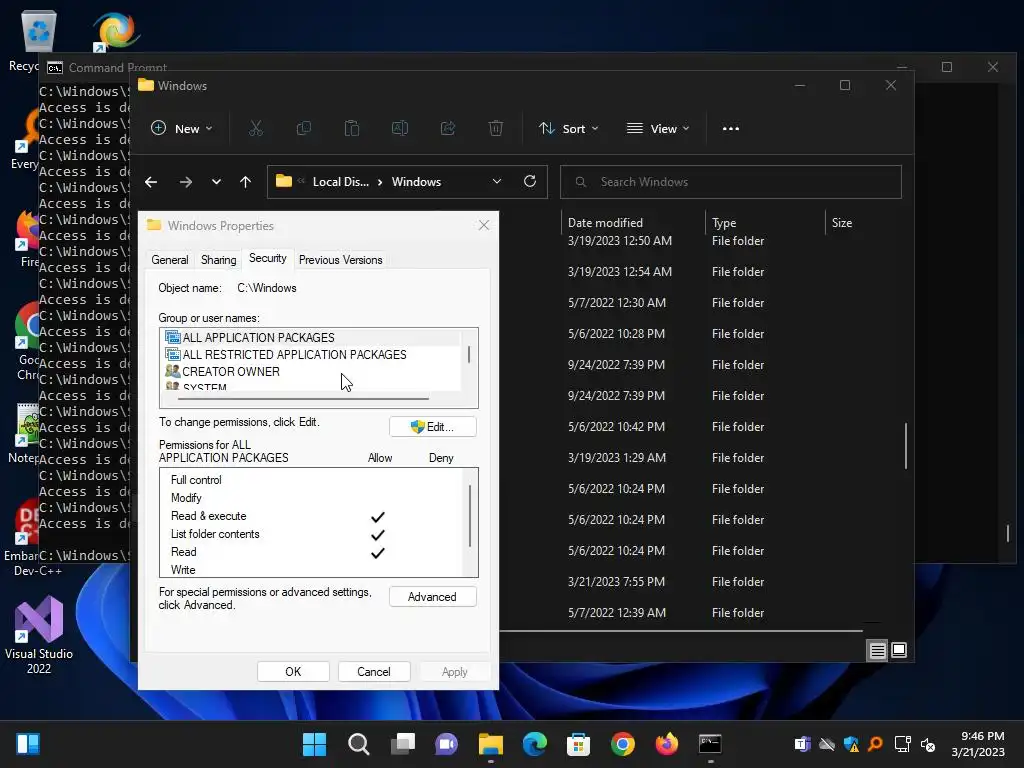Launch Microsoft Edge from the taskbar
Viewport: 1024px width, 768px height.
tap(535, 744)
